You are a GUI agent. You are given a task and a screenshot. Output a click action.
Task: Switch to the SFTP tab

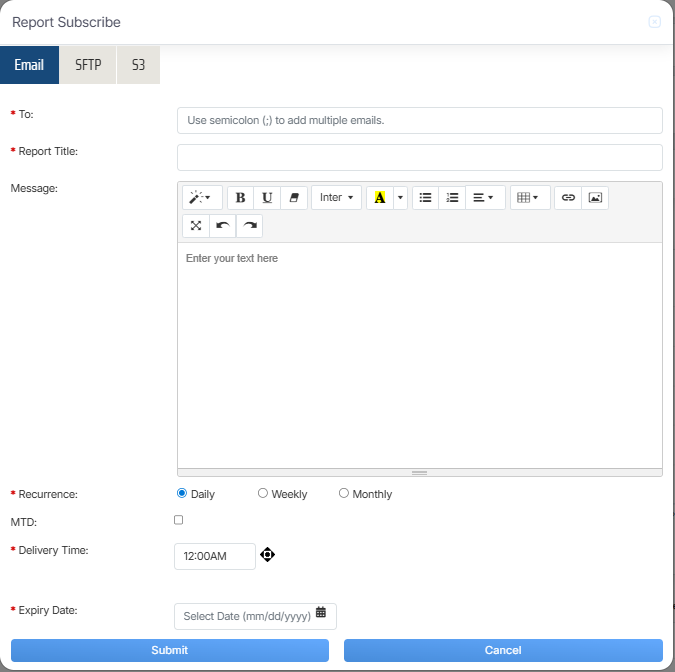point(88,65)
